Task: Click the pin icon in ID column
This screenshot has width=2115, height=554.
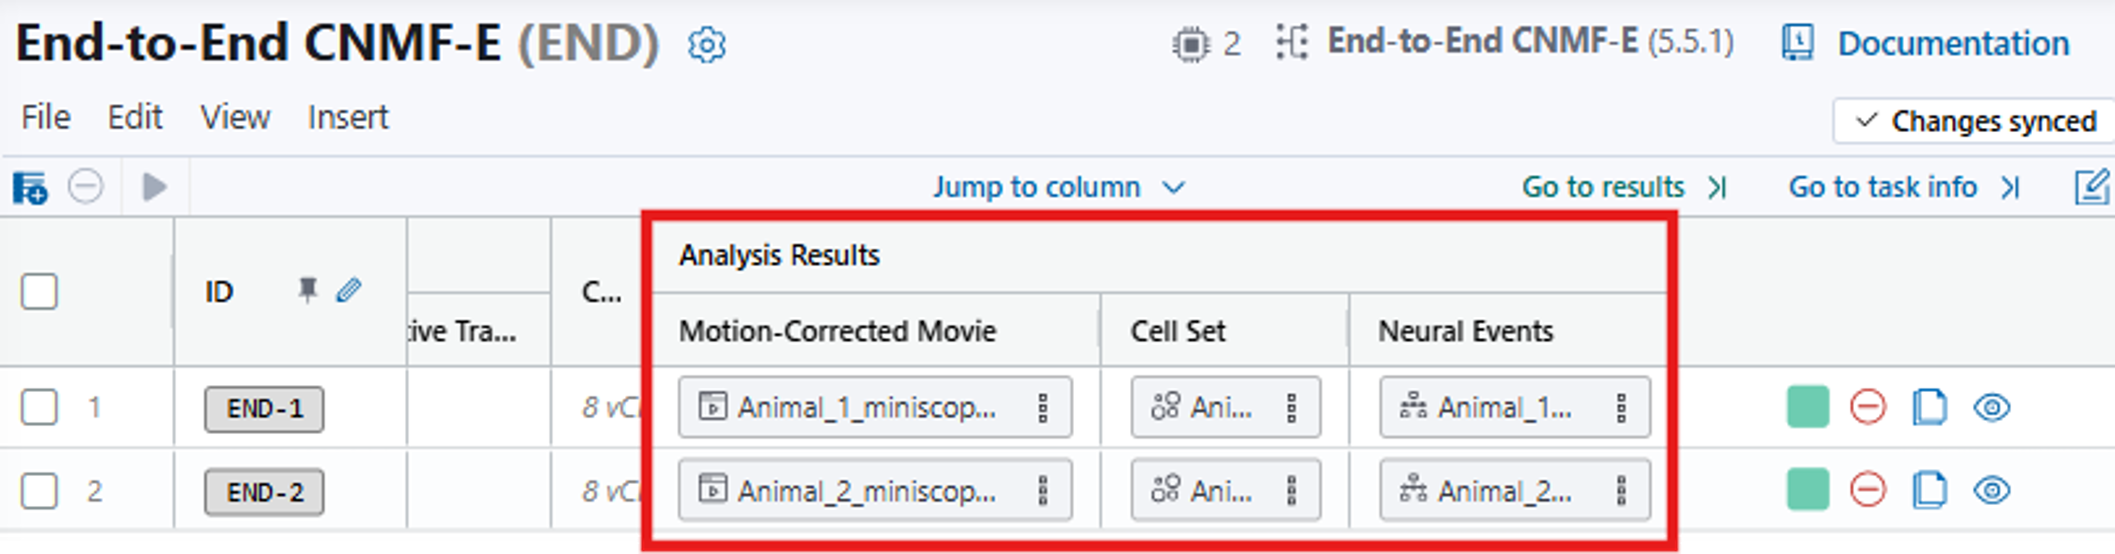Action: coord(308,290)
